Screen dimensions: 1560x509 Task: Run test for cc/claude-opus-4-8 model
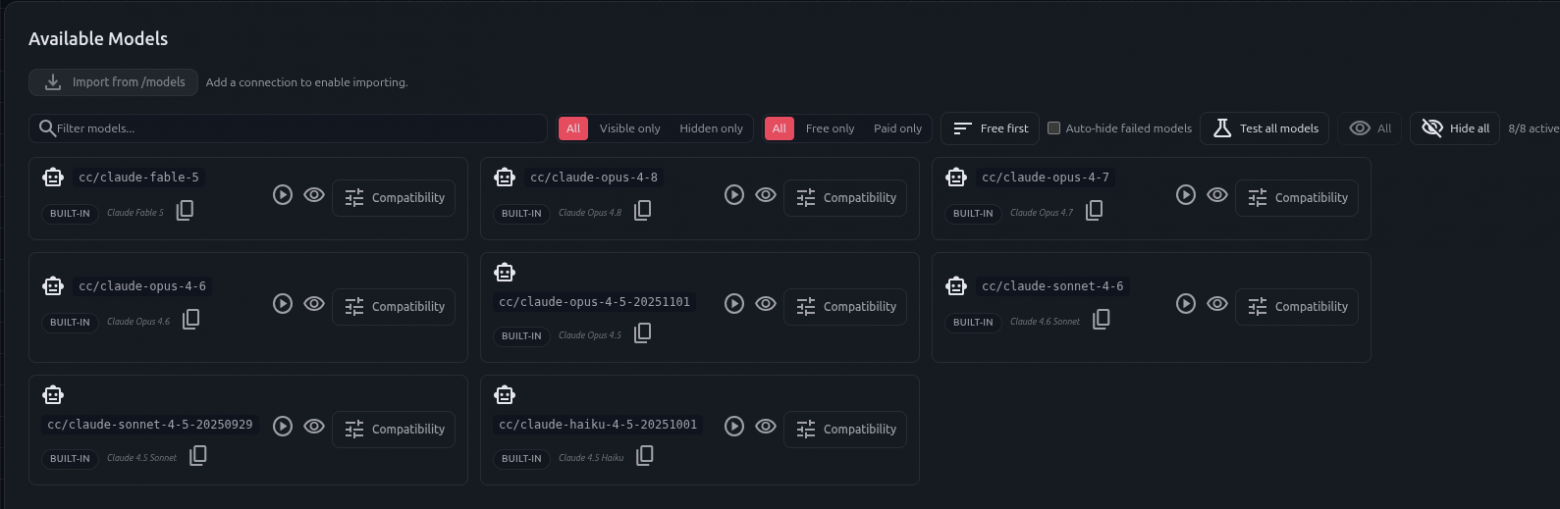click(x=734, y=196)
